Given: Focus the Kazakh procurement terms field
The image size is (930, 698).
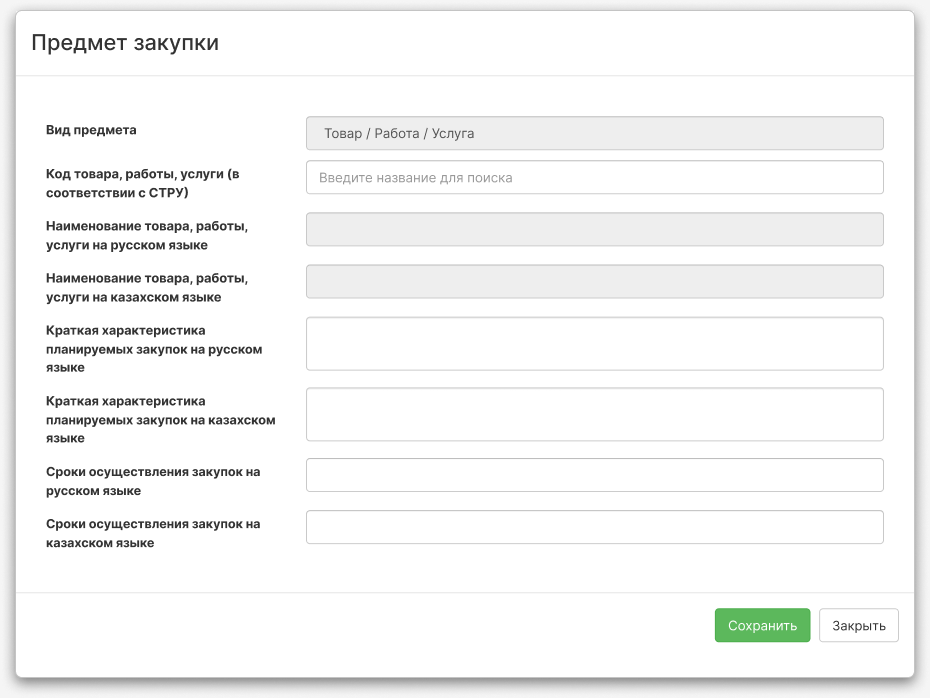Looking at the screenshot, I should pyautogui.click(x=594, y=527).
